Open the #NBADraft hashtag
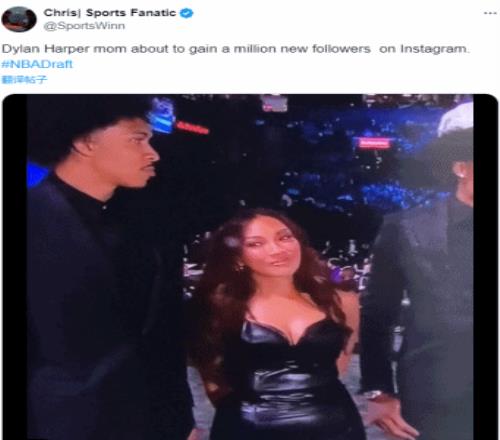500x440 pixels. point(37,64)
